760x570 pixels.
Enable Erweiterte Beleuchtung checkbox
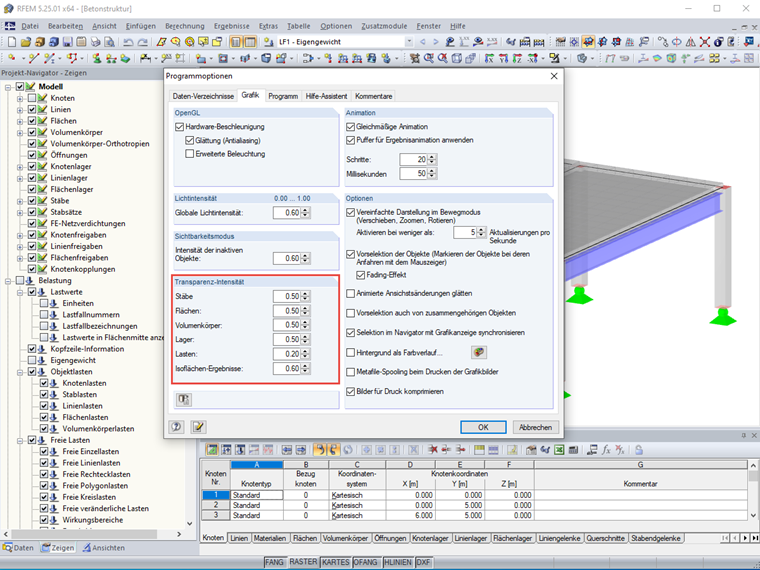pos(190,154)
